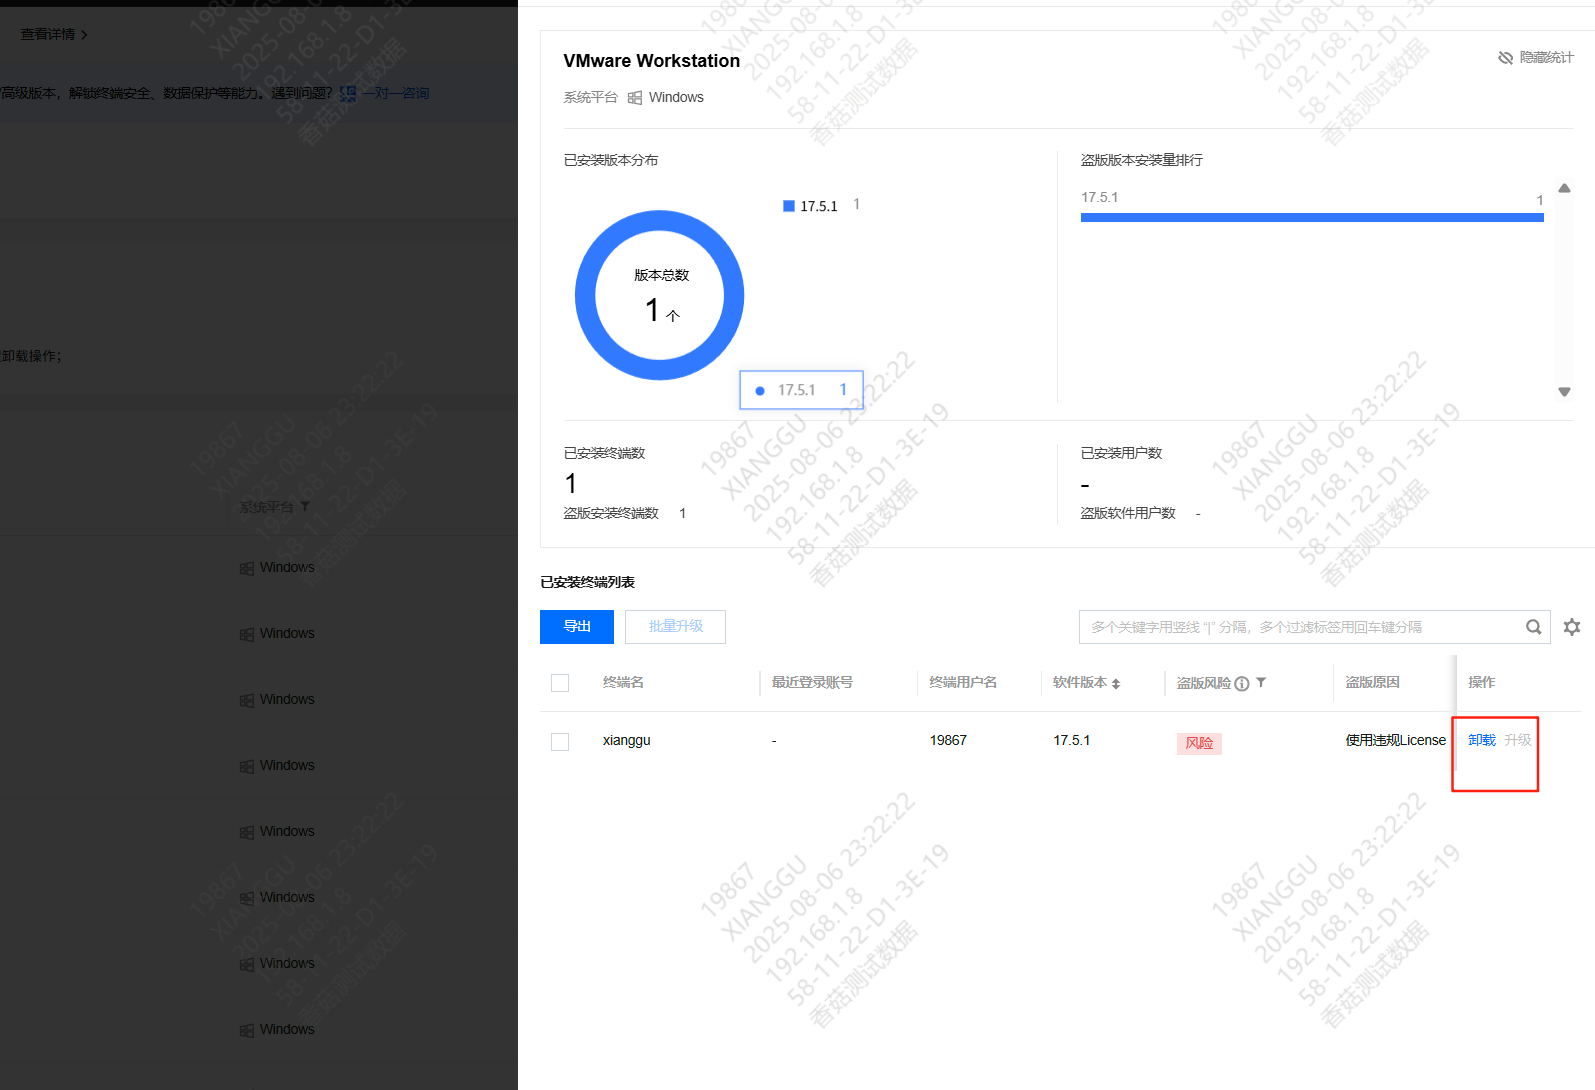Click the greyed 升级 link for xianggu
Image resolution: width=1595 pixels, height=1090 pixels.
(1518, 740)
